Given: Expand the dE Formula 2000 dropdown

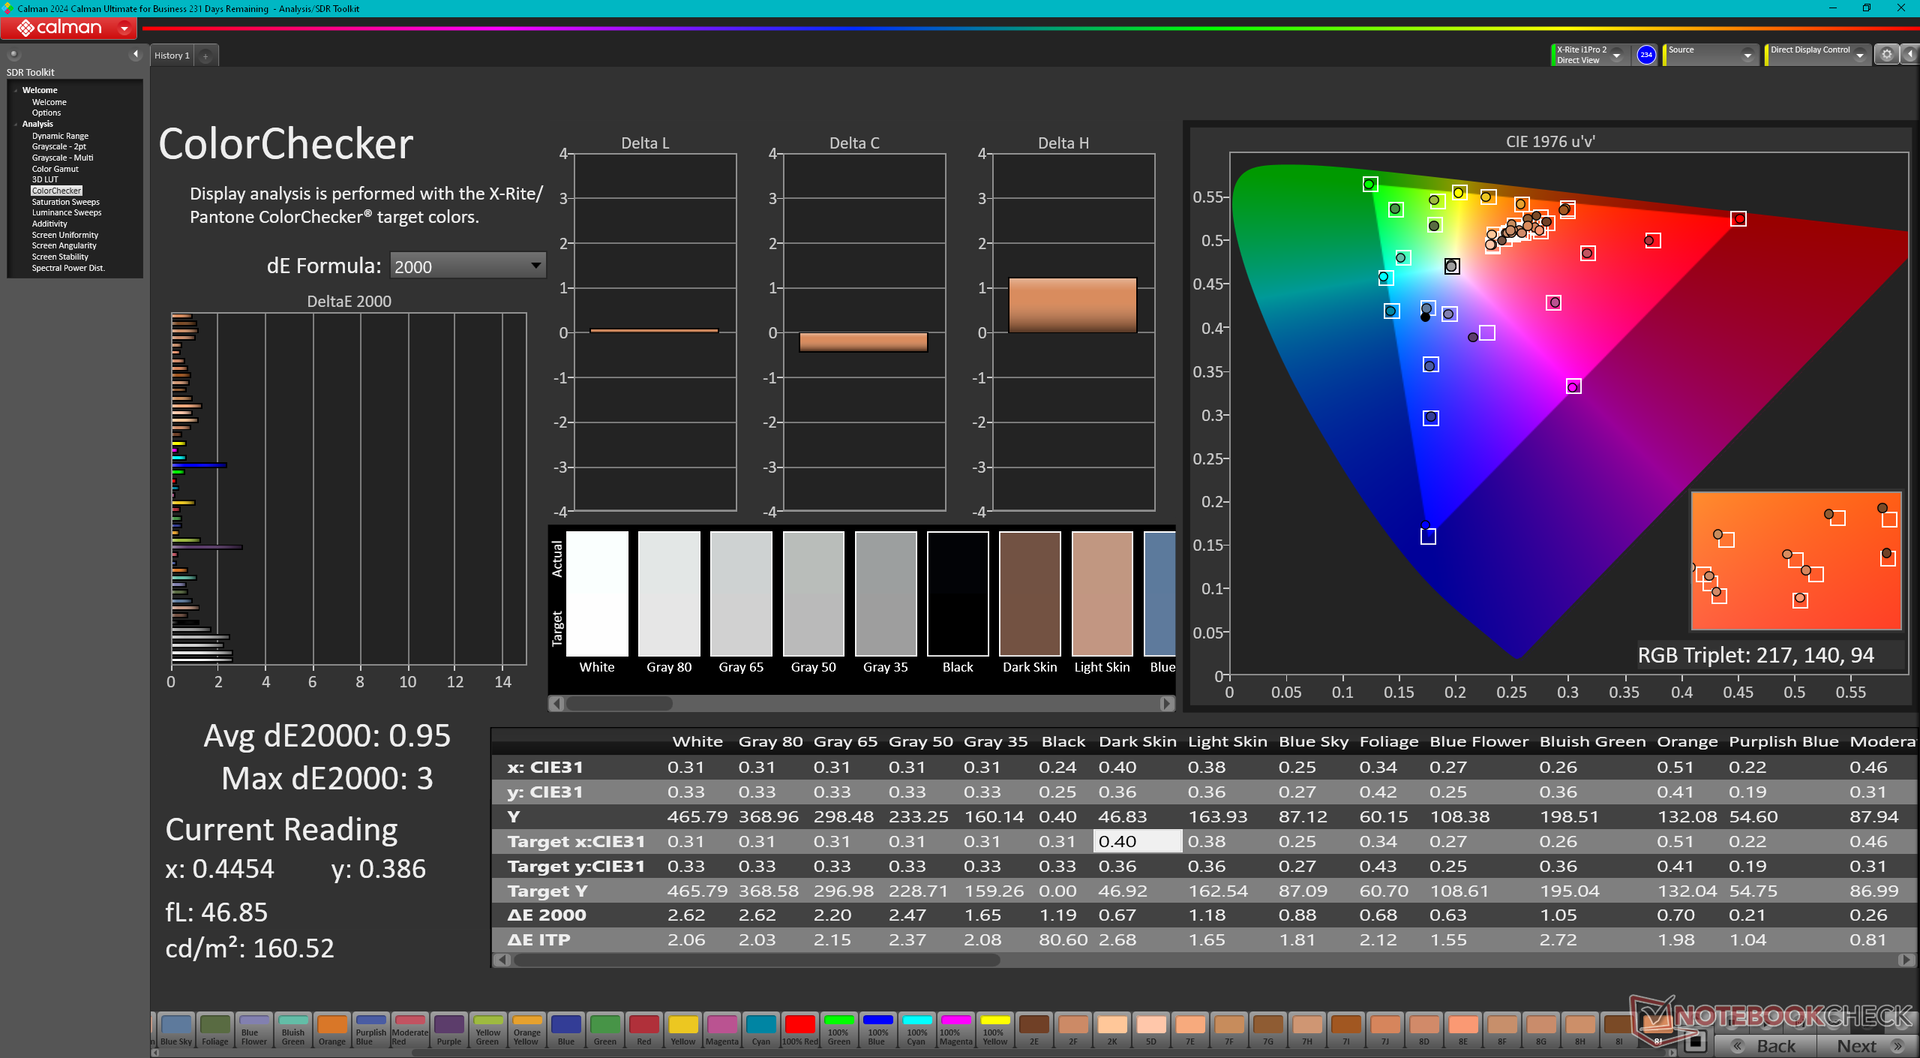Looking at the screenshot, I should (x=468, y=266).
